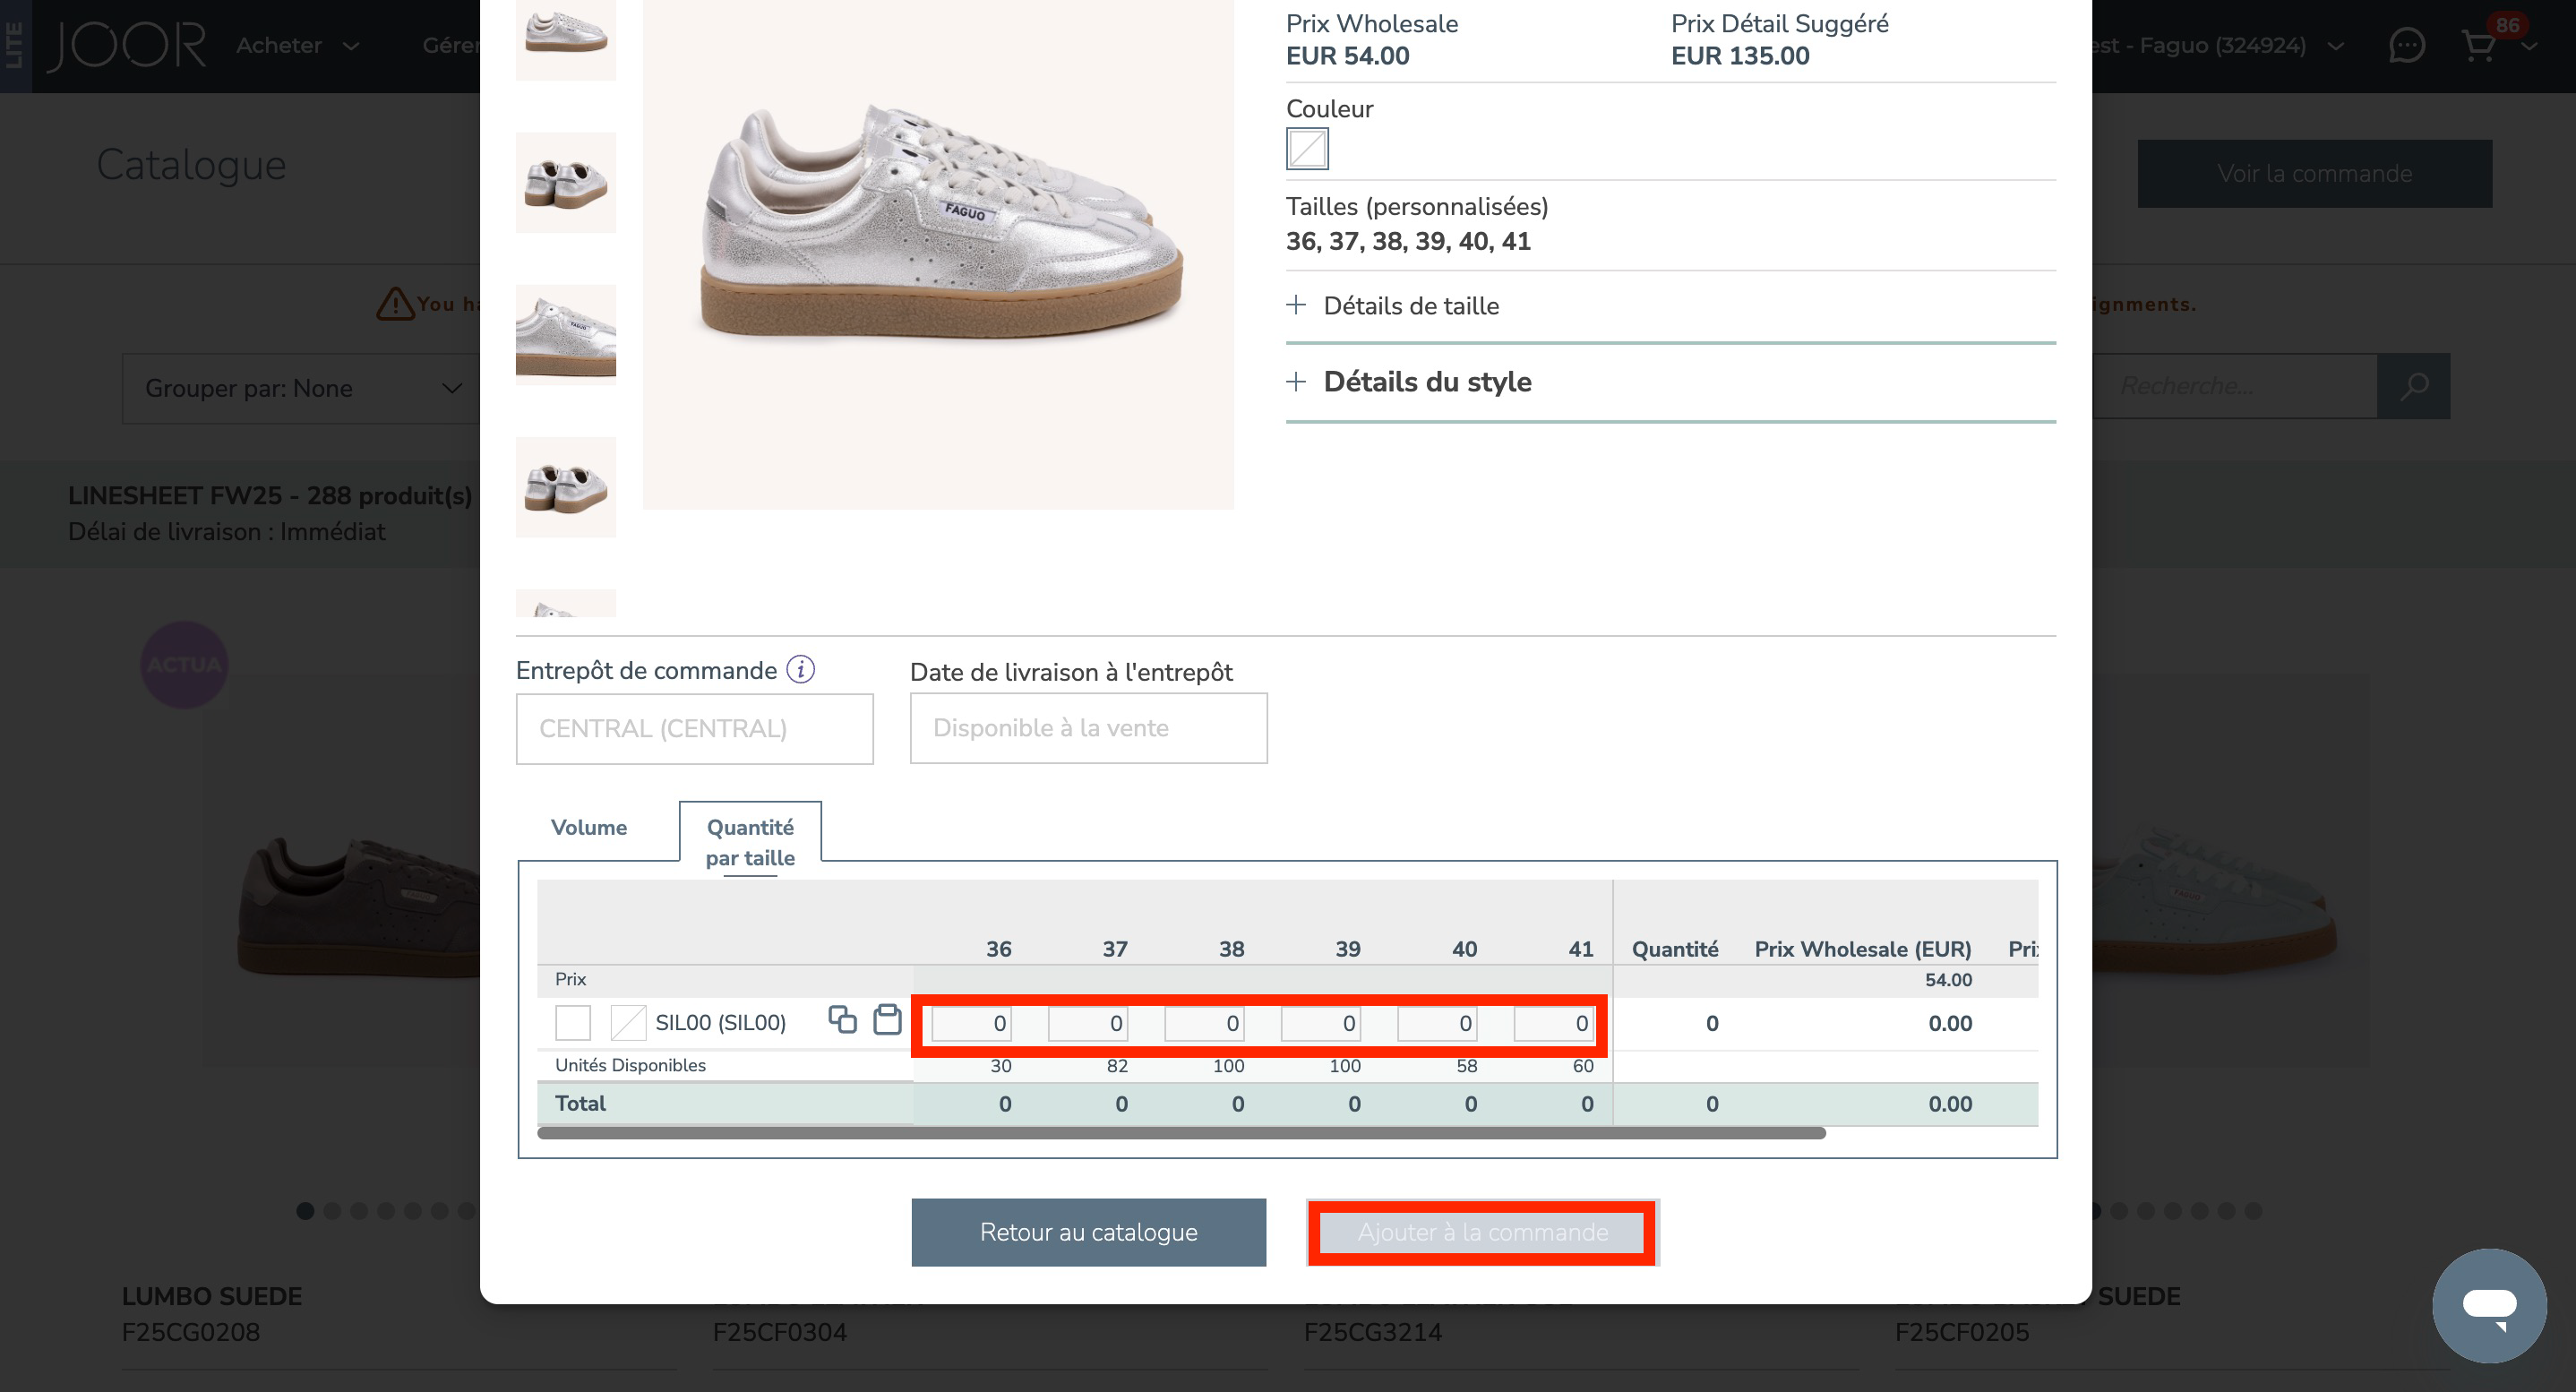Screen dimensions: 2576x1392
Task: Open the shopping cart with 86 items
Action: pyautogui.click(x=2479, y=45)
